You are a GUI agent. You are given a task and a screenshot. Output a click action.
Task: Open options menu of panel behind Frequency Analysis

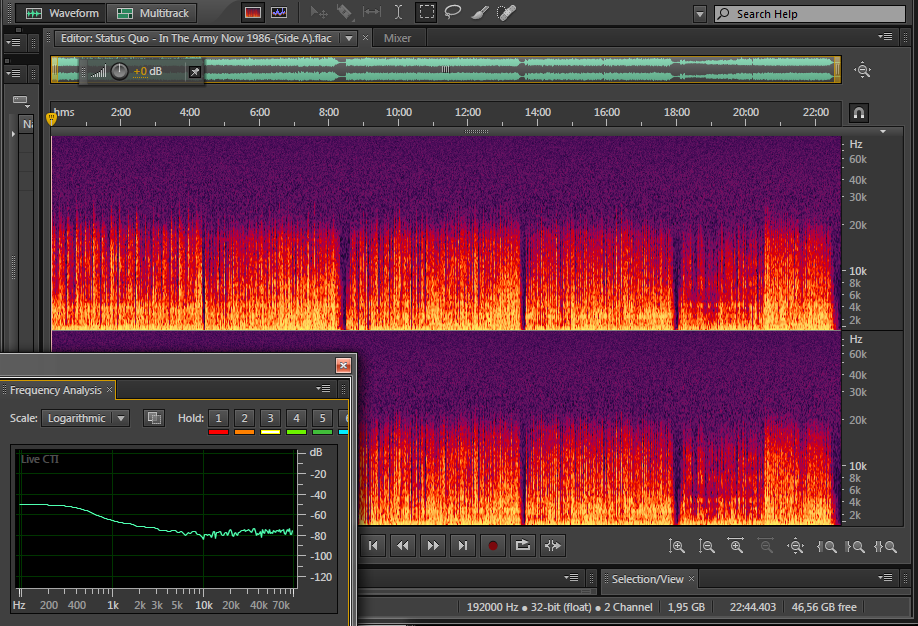tap(571, 577)
